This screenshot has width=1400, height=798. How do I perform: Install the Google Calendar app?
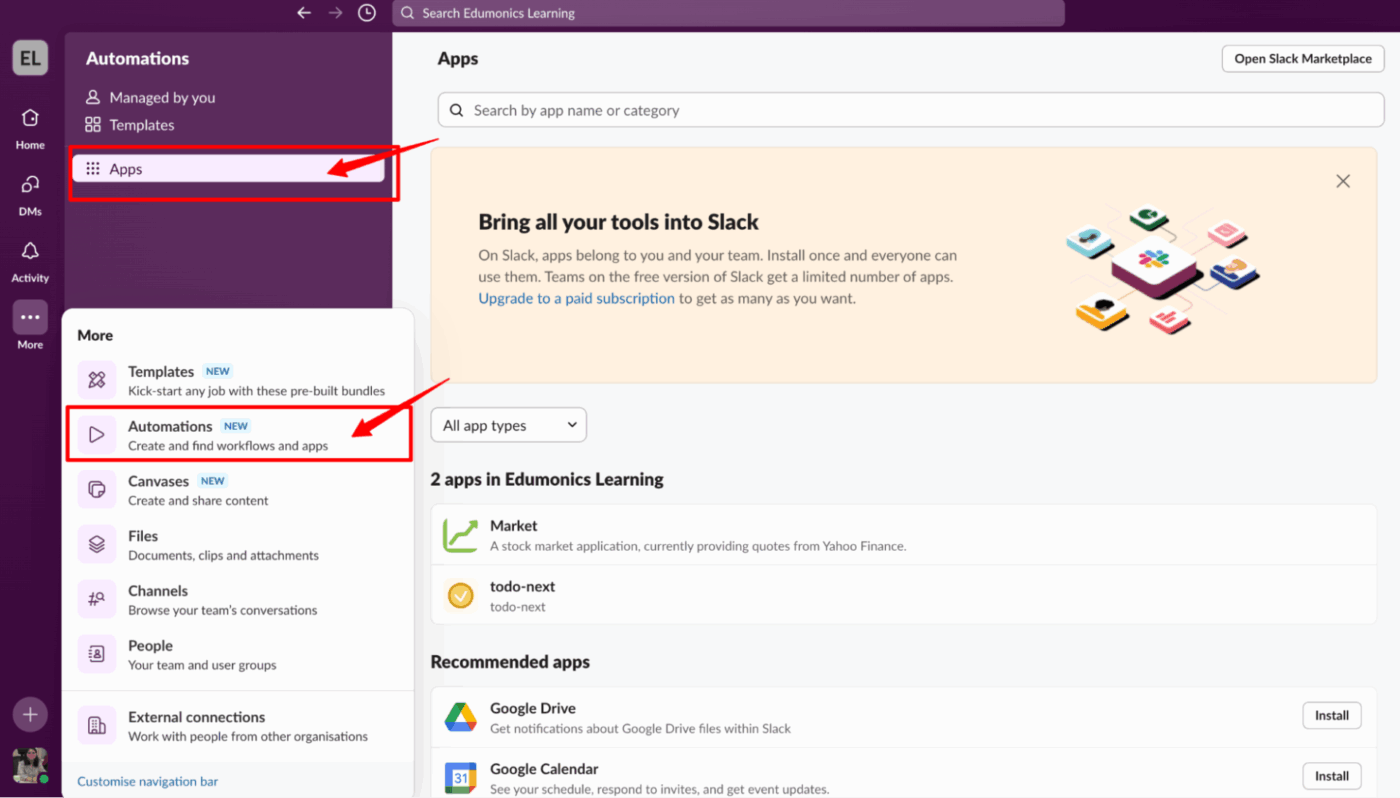[x=1332, y=776]
